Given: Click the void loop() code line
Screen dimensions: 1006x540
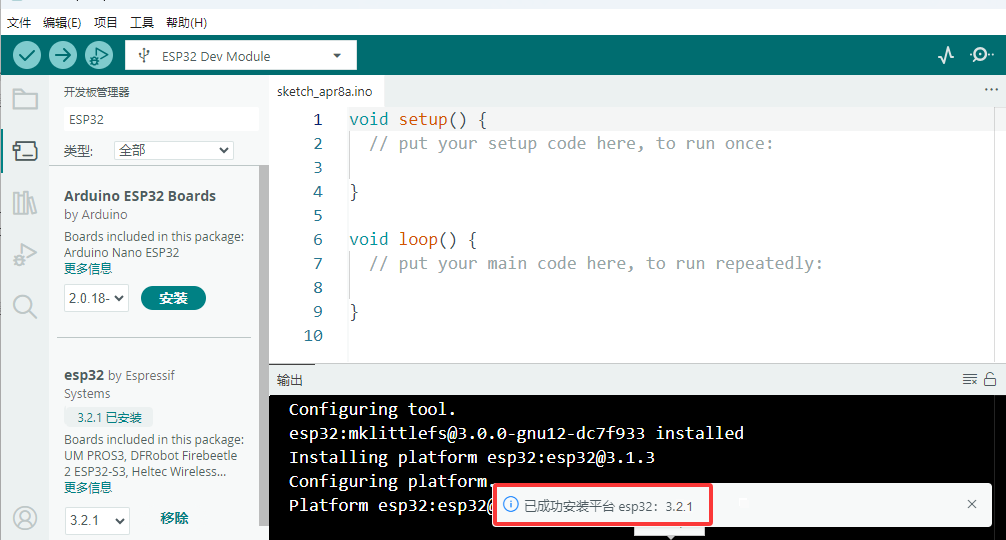Looking at the screenshot, I should point(413,239).
